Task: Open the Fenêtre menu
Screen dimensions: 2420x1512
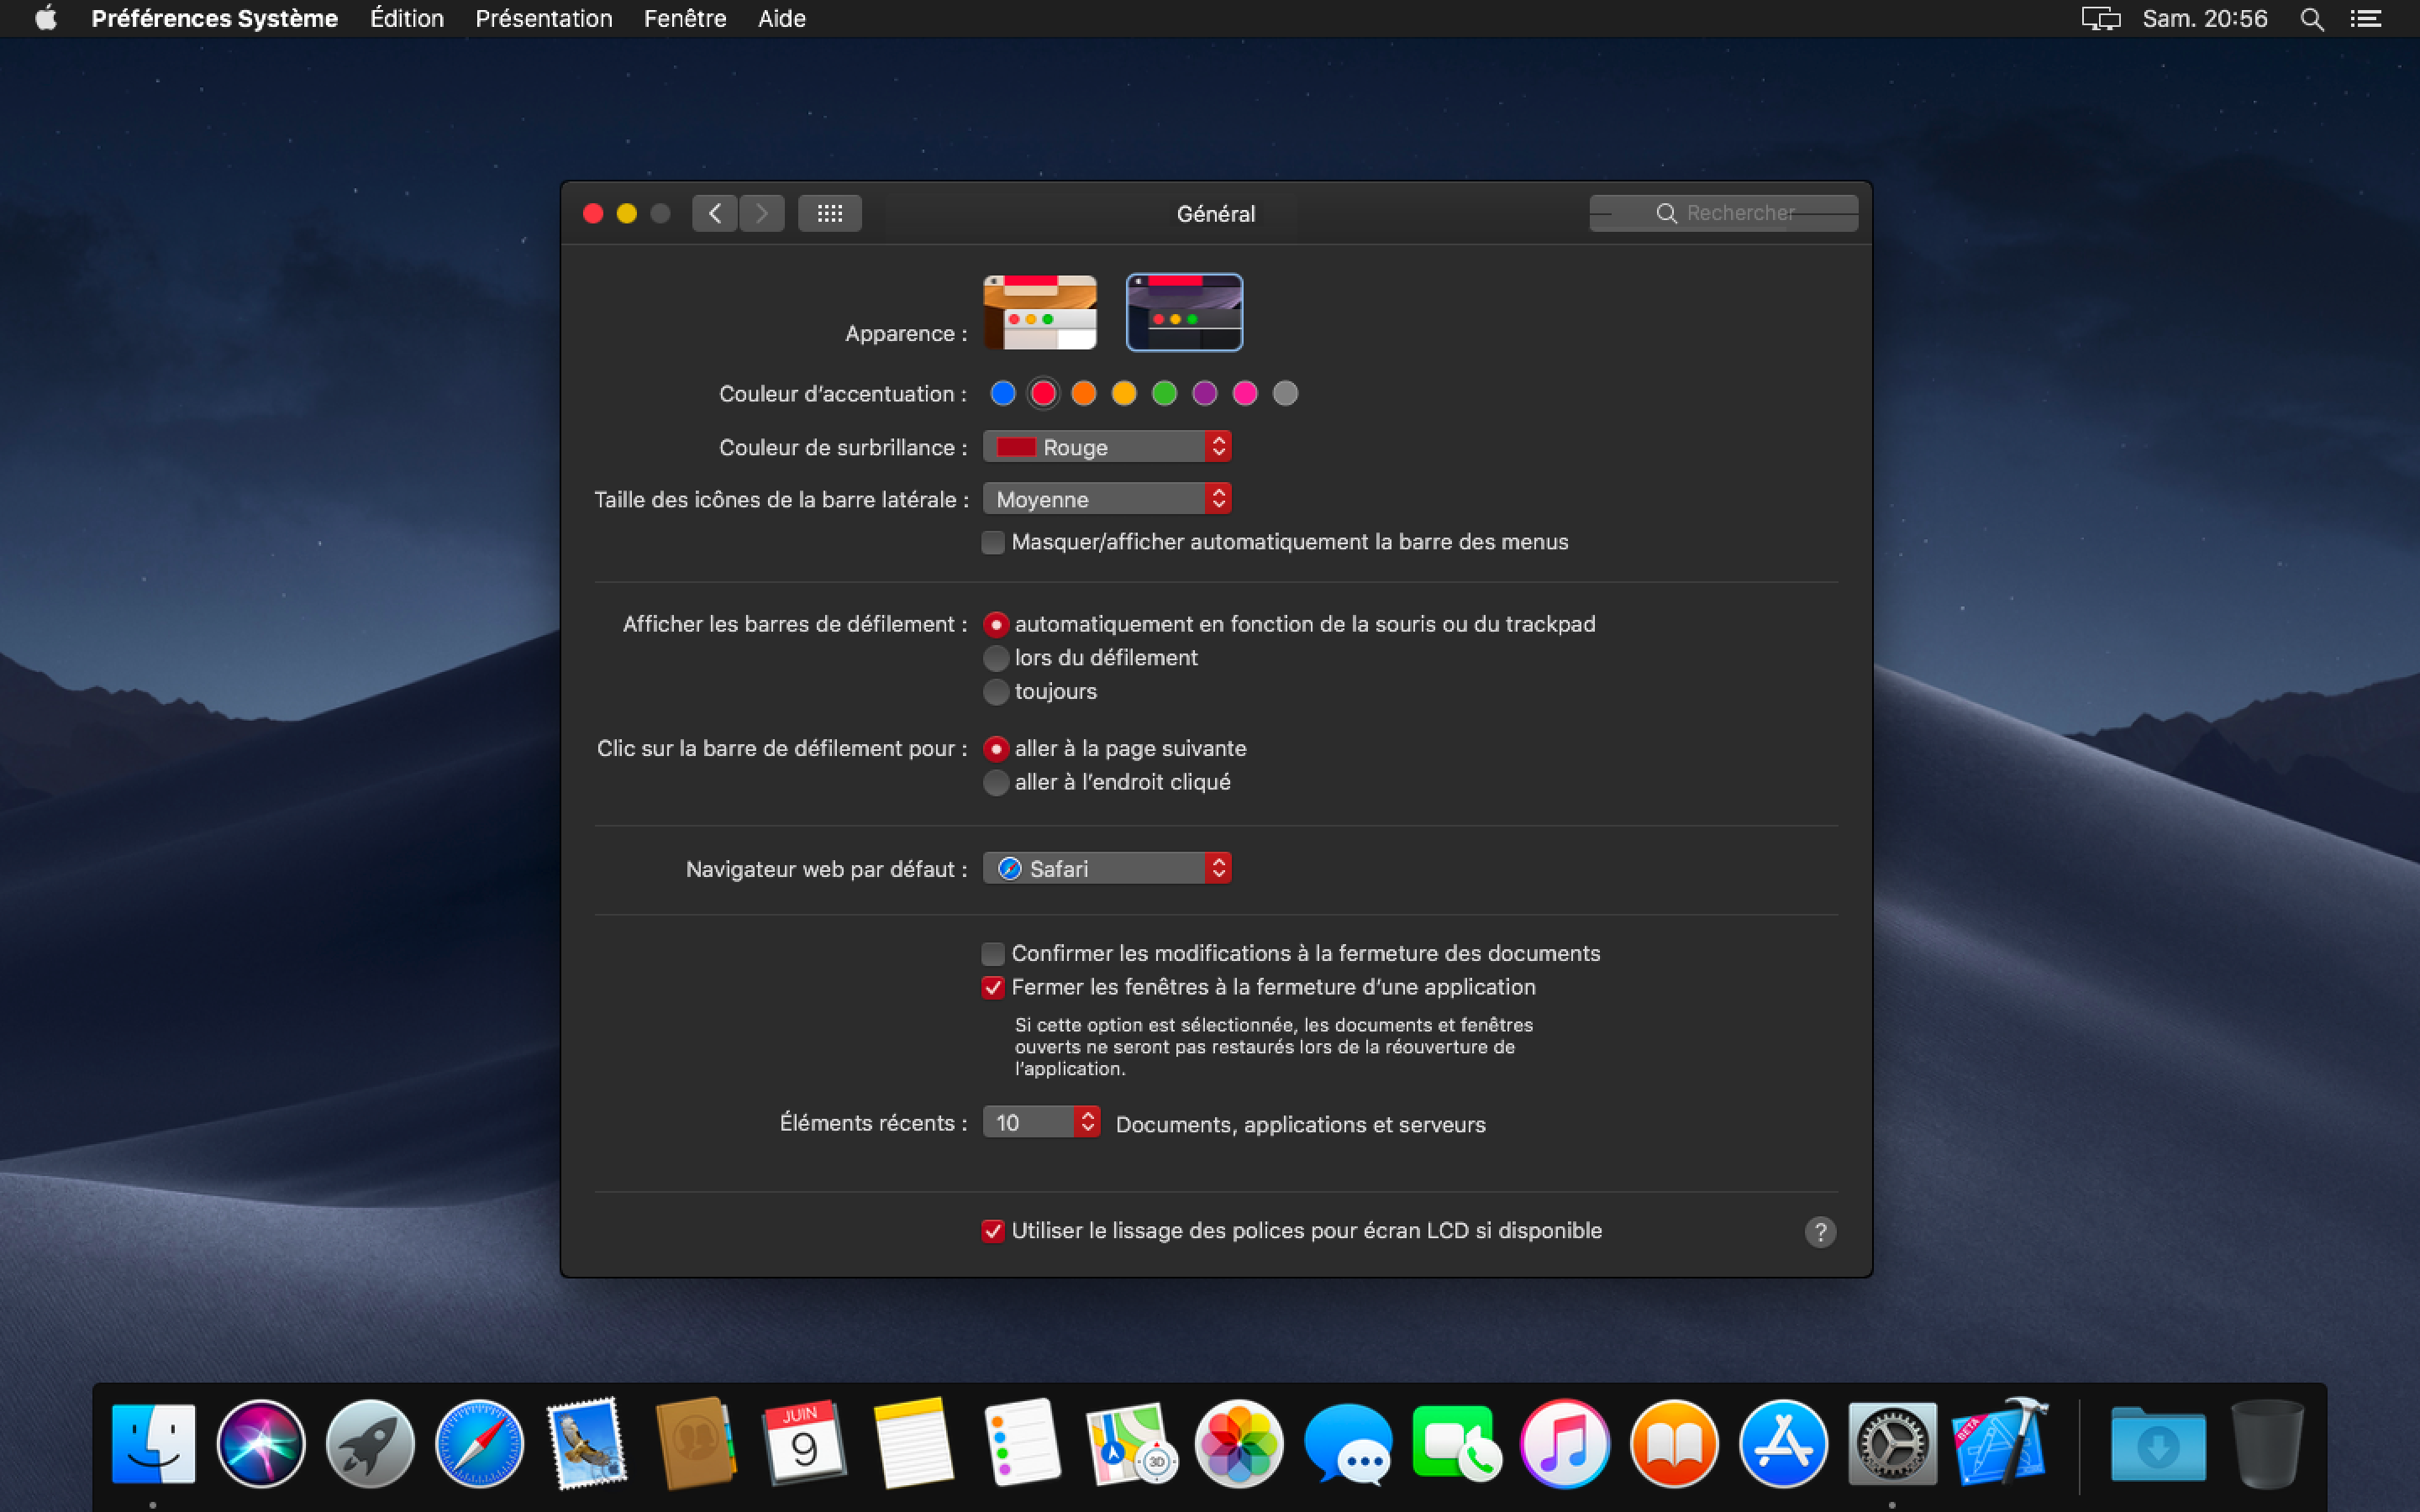Action: (x=684, y=19)
